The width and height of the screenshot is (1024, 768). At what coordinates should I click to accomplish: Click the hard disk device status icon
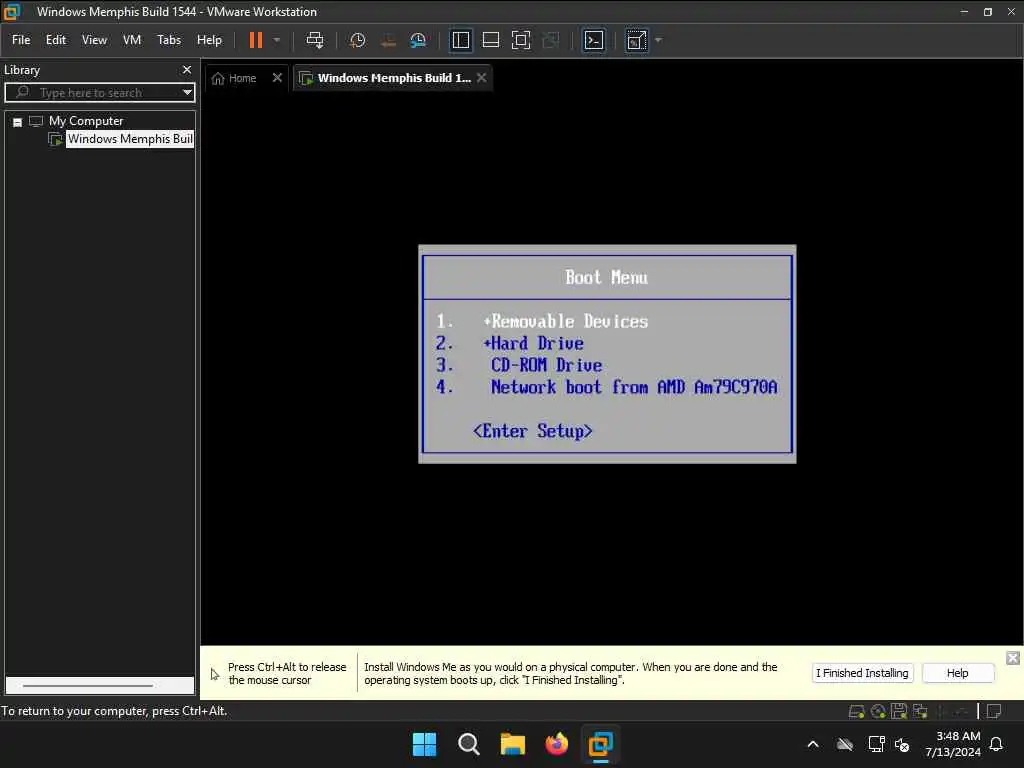tap(856, 711)
